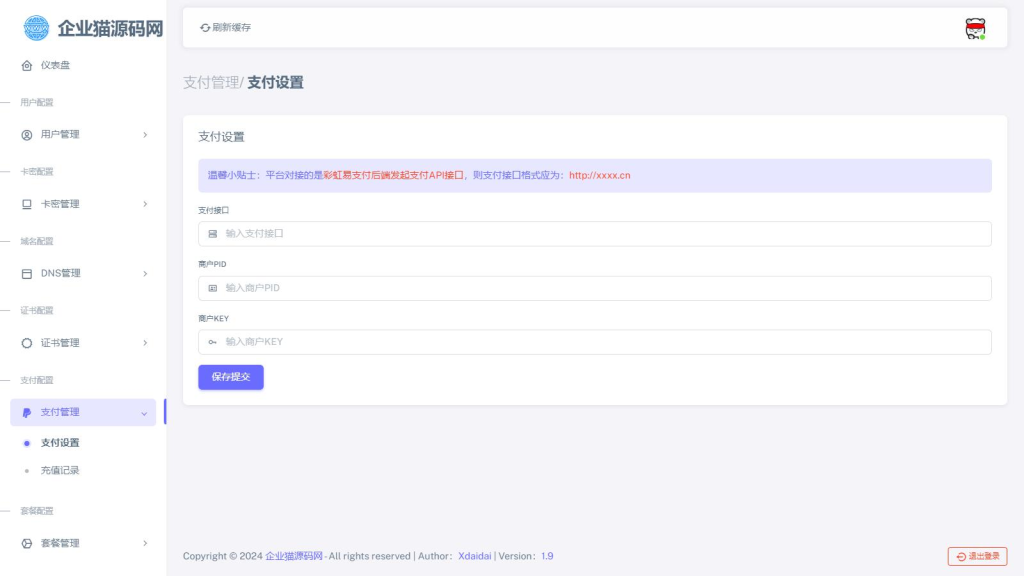This screenshot has width=1024, height=576.
Task: Click the 企业猫源码网 site logo icon
Action: coord(36,28)
